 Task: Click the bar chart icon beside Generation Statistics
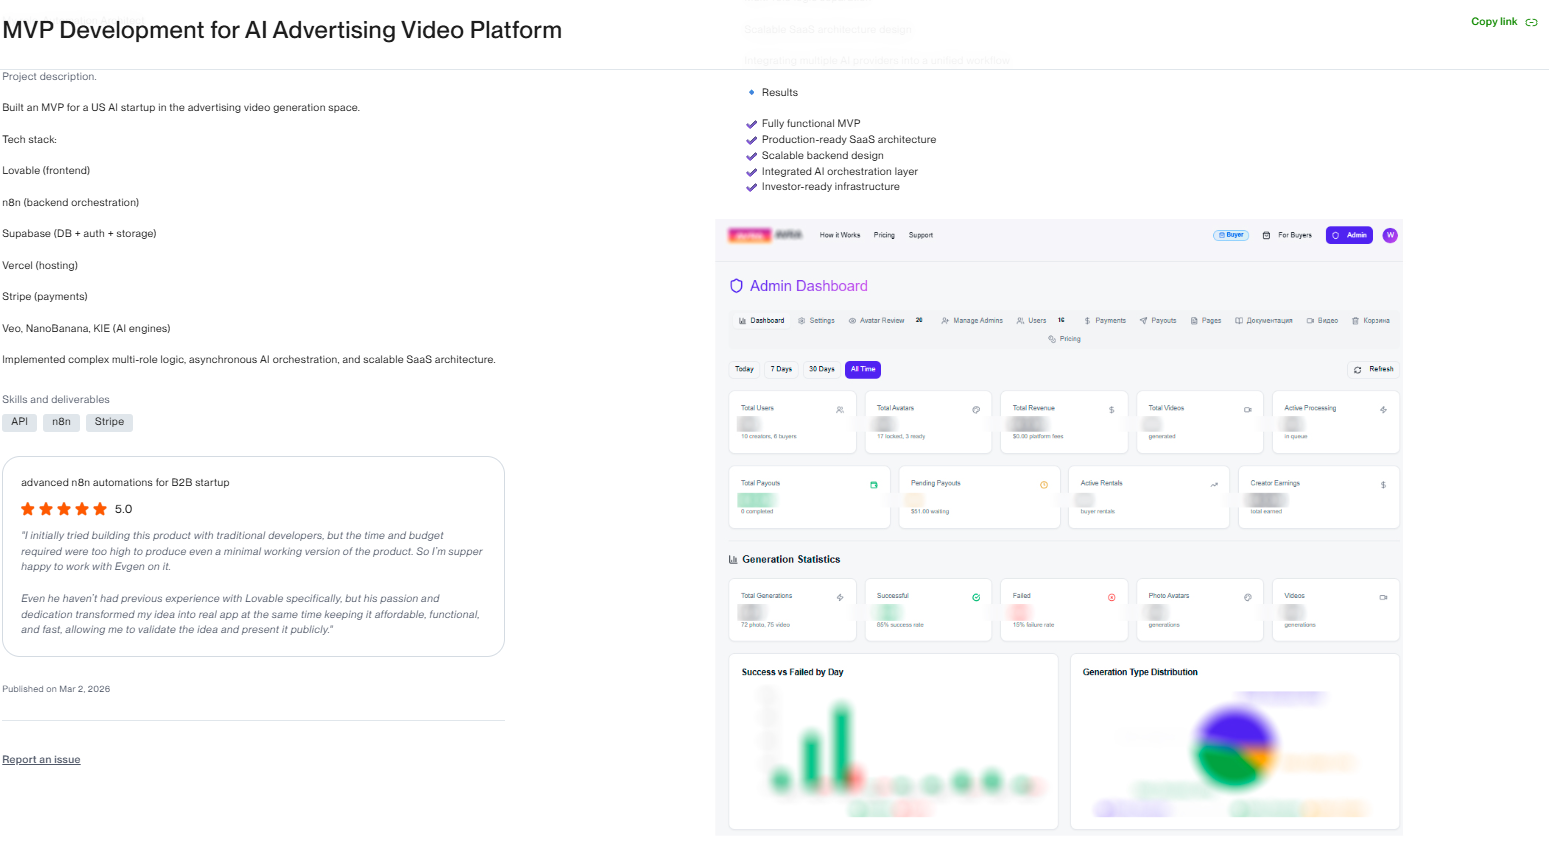[733, 560]
